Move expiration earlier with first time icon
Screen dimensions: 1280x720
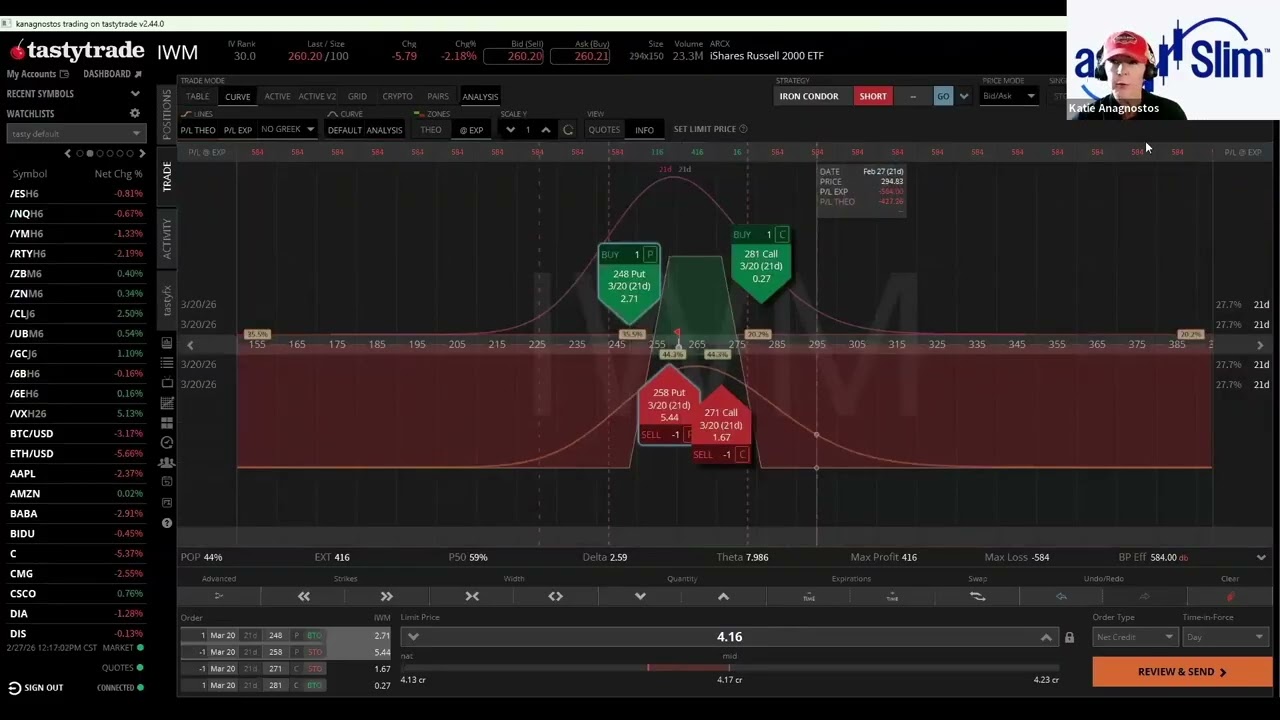pyautogui.click(x=809, y=596)
